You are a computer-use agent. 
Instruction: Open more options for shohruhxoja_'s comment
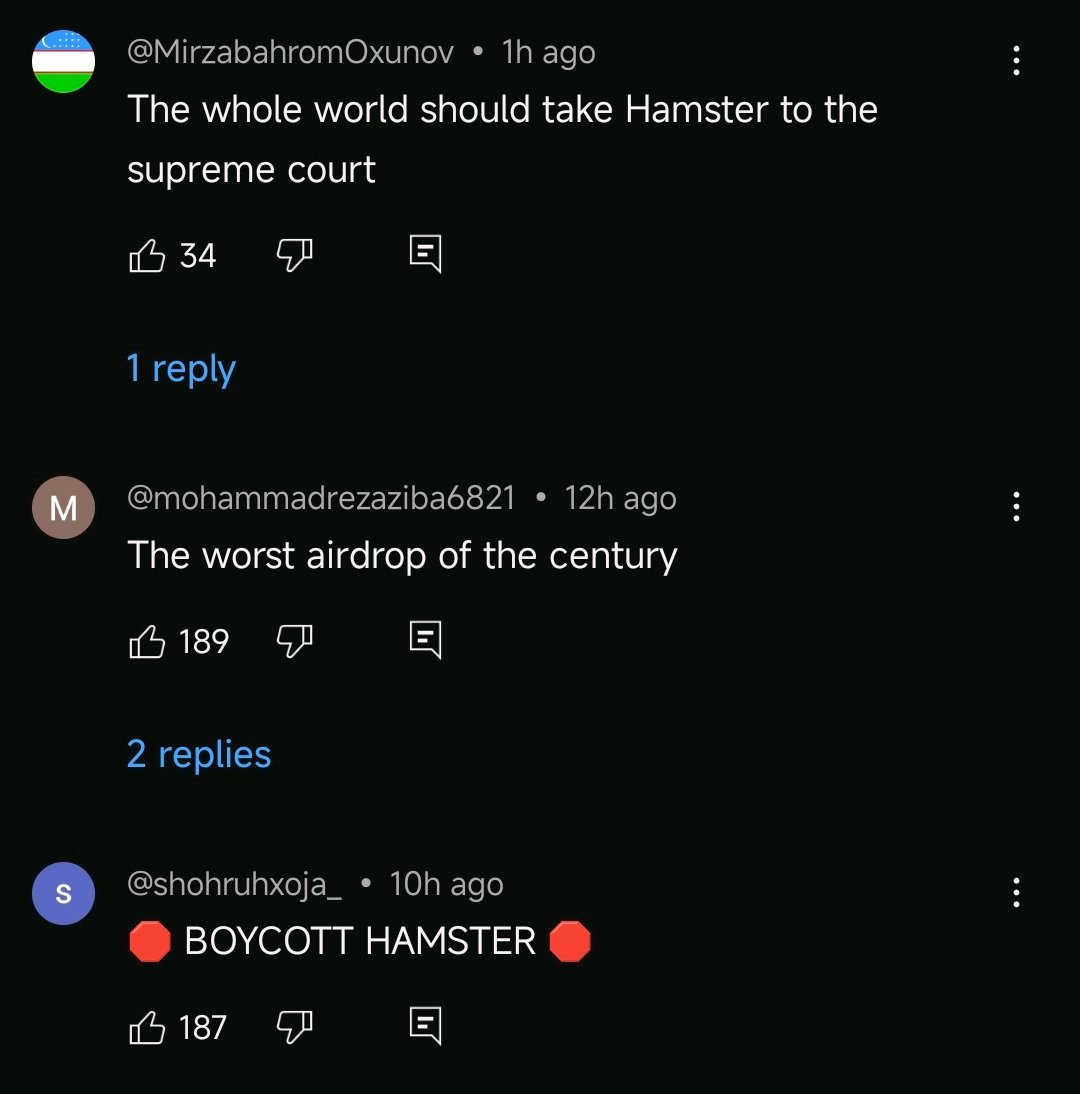point(1016,892)
